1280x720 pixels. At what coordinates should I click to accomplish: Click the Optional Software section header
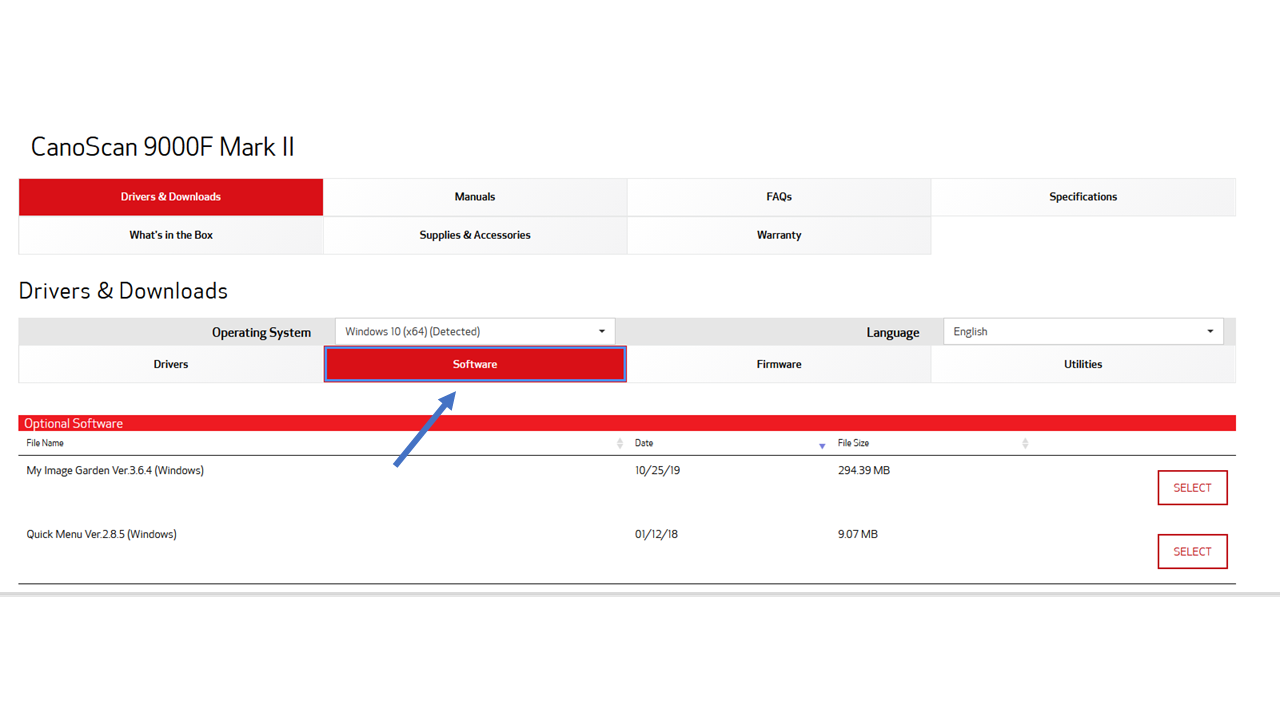[627, 423]
